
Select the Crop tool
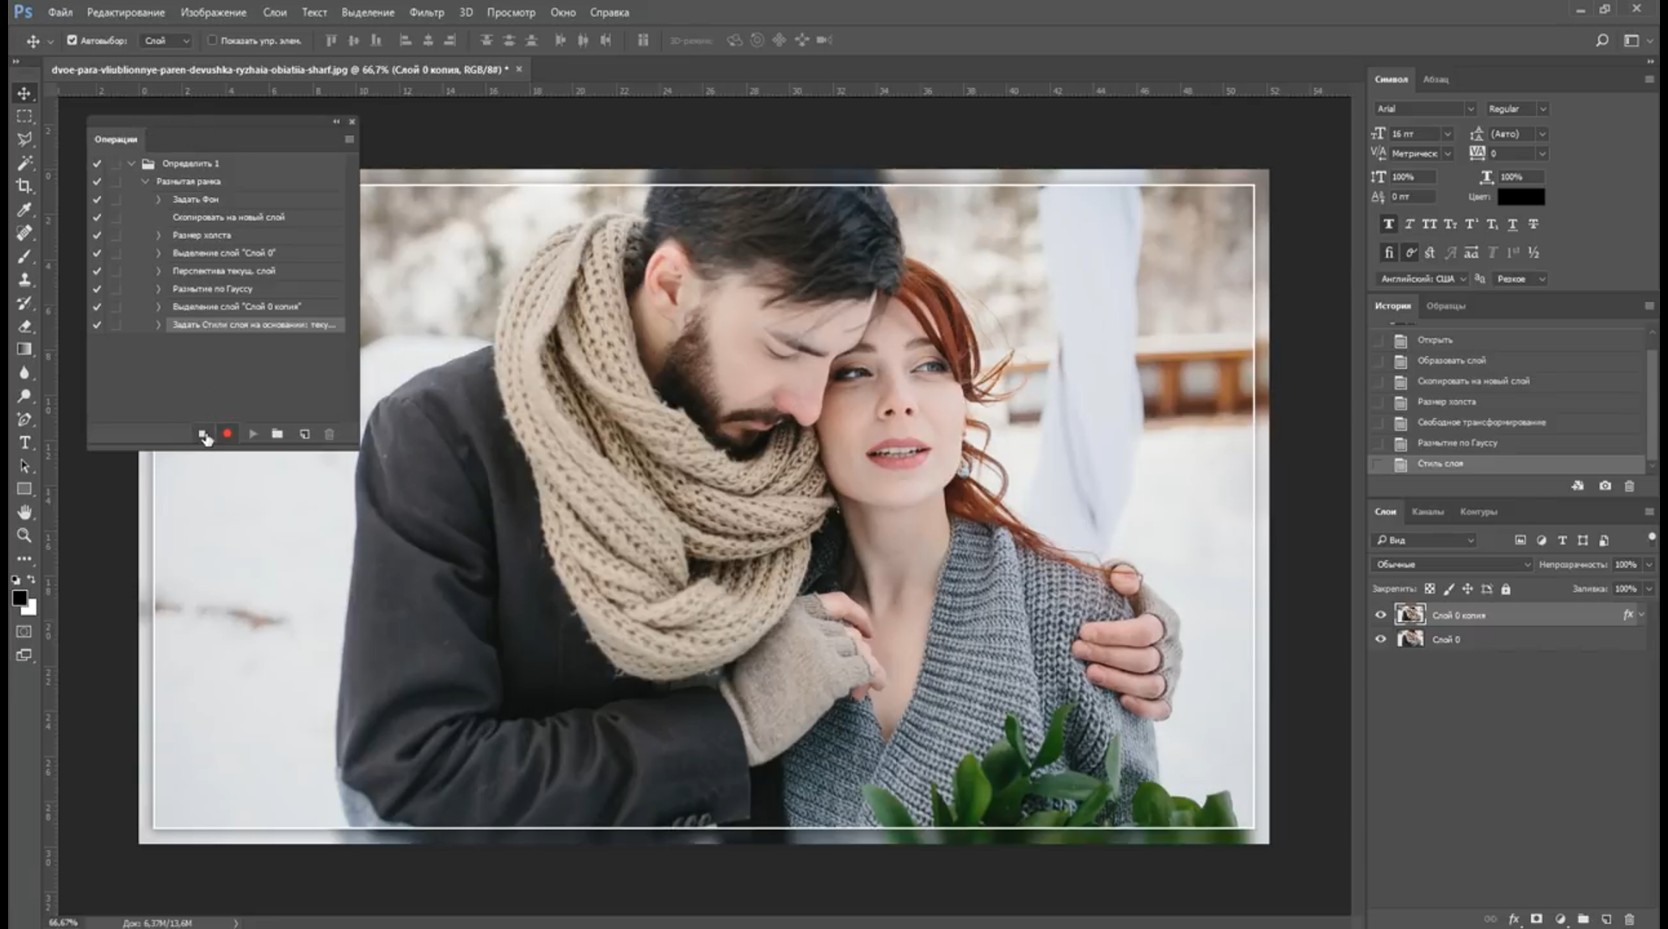[24, 186]
